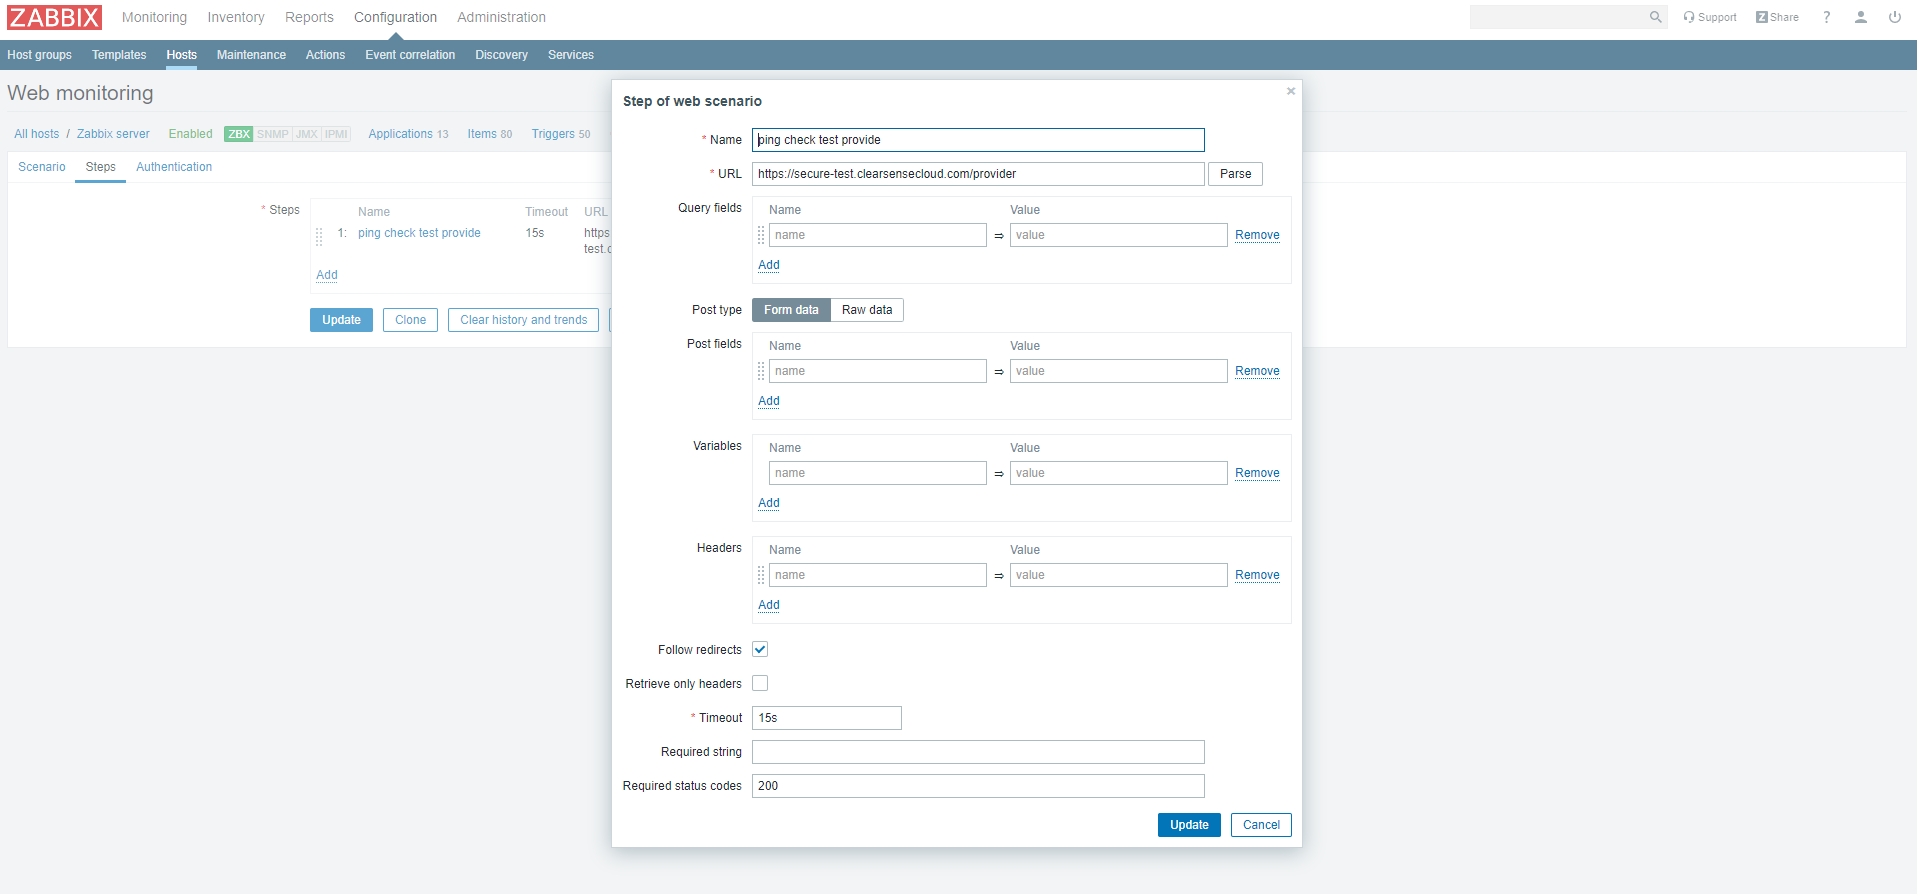
Task: Cancel the step dialog
Action: [1261, 825]
